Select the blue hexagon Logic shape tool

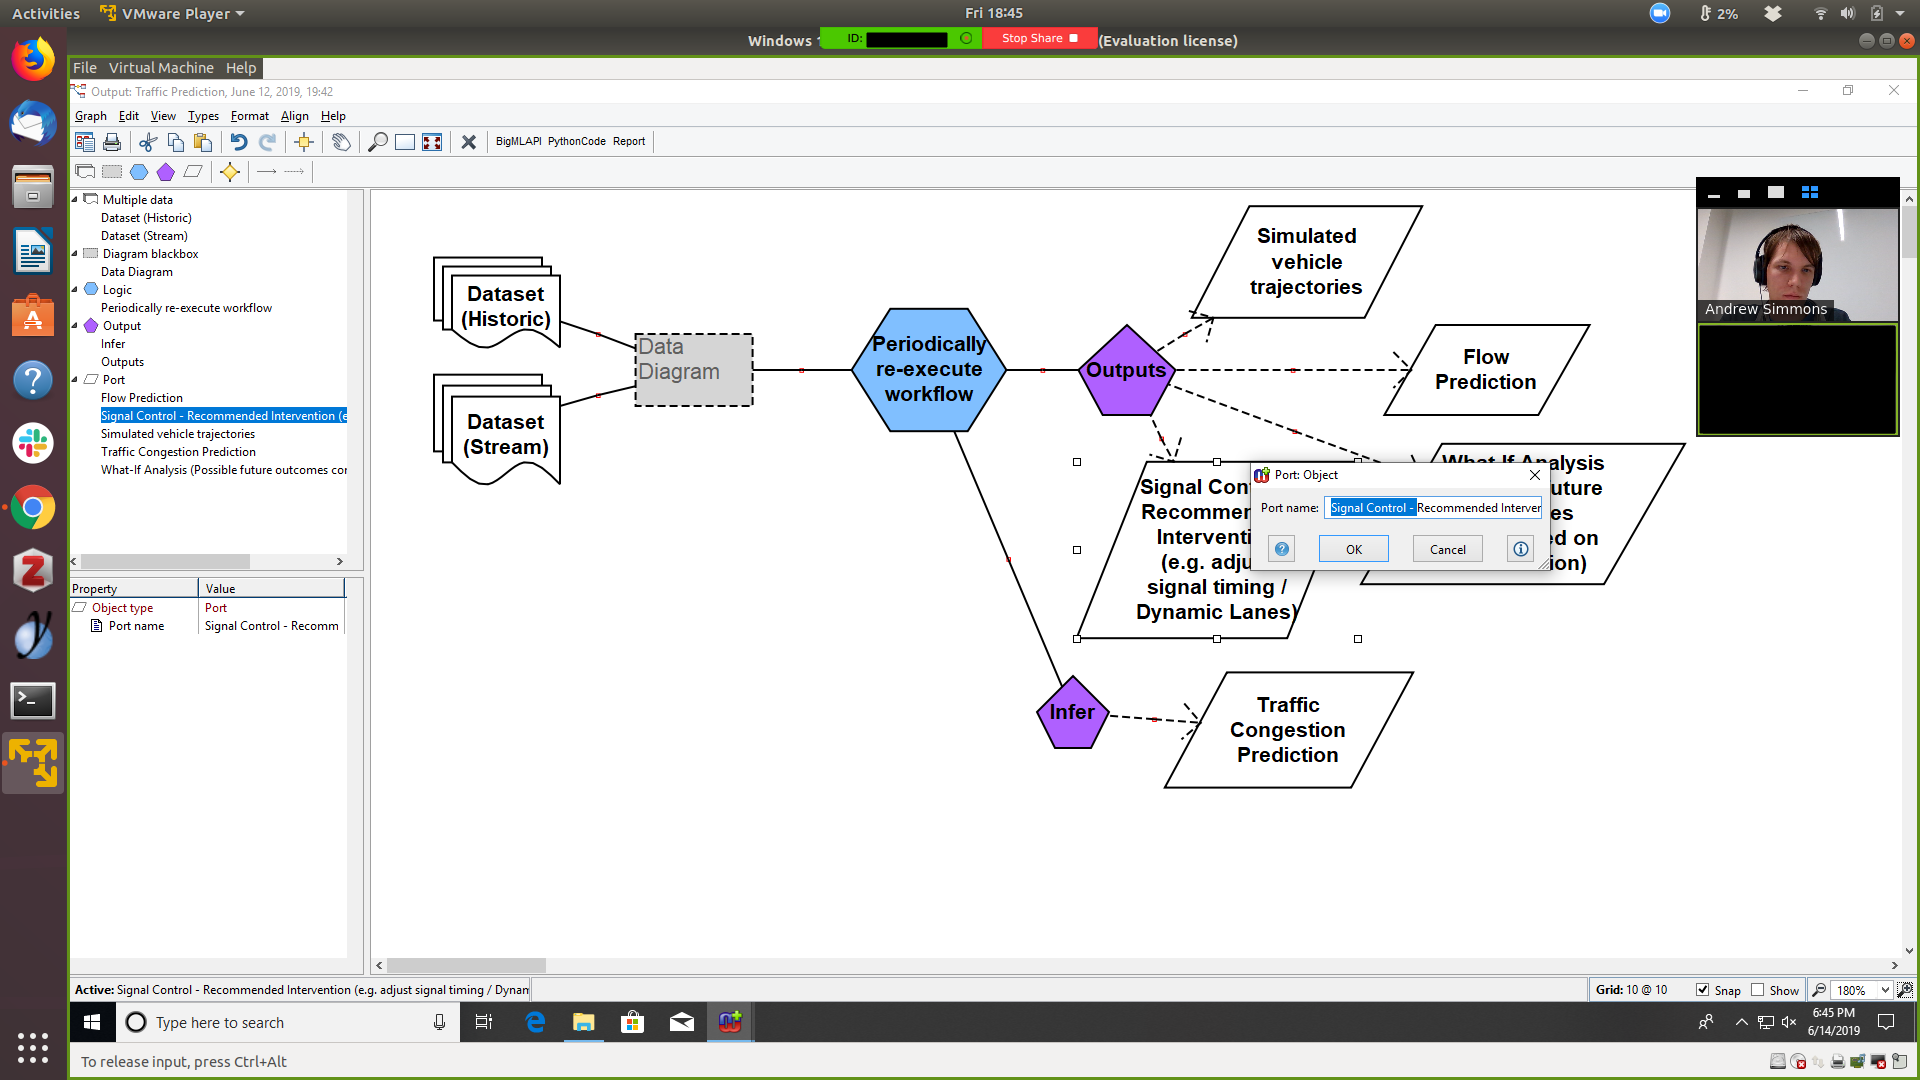click(x=139, y=172)
